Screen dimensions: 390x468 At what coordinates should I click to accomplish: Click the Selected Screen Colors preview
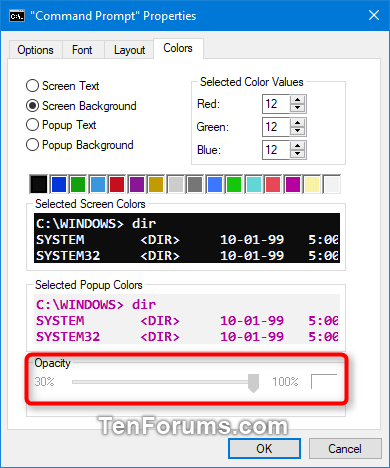coord(187,238)
